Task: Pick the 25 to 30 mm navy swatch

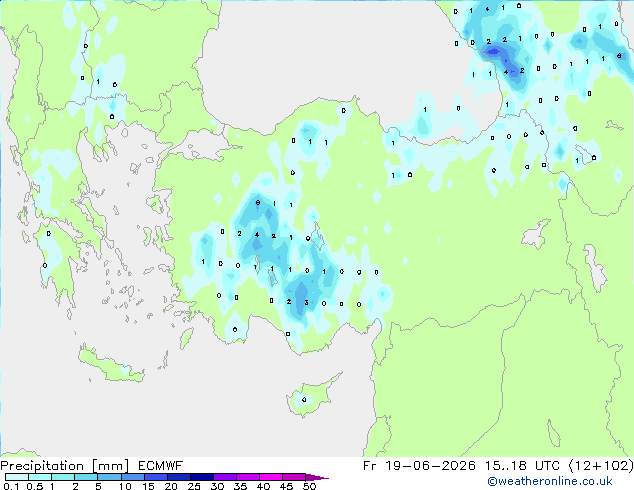Action: click(201, 477)
